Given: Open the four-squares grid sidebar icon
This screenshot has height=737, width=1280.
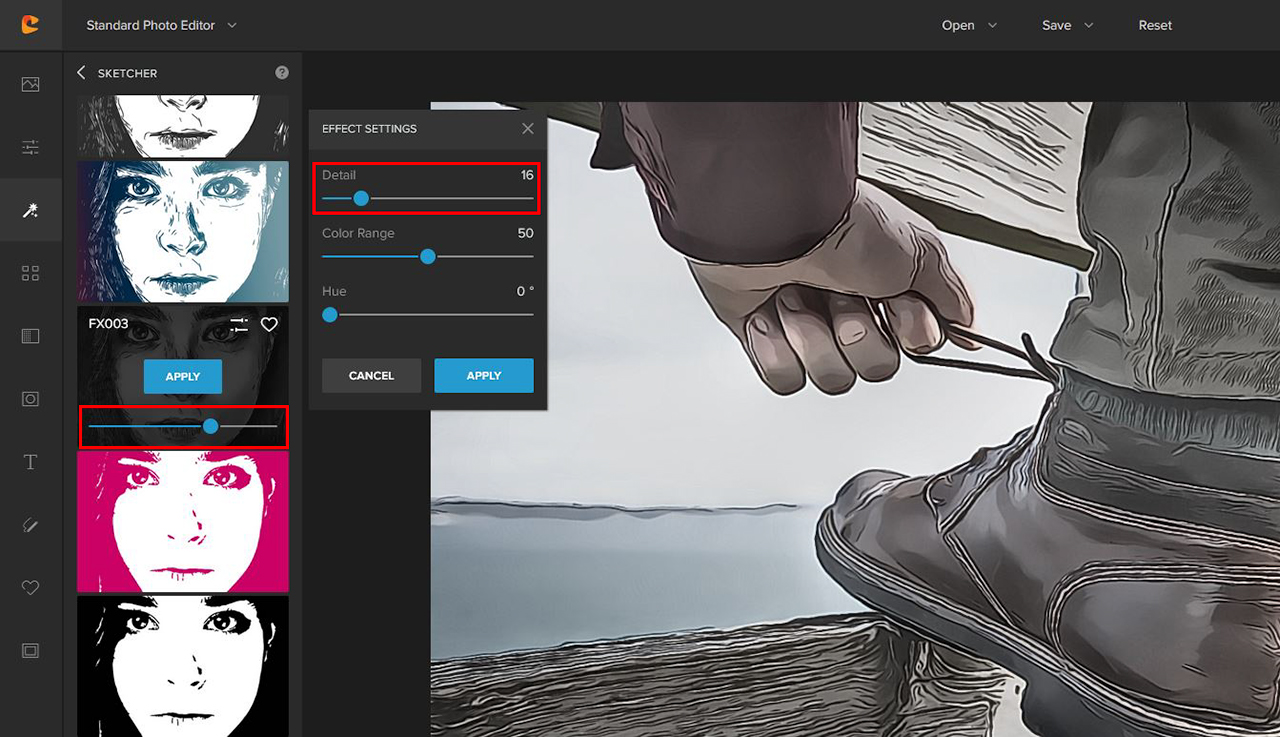Looking at the screenshot, I should click(30, 273).
